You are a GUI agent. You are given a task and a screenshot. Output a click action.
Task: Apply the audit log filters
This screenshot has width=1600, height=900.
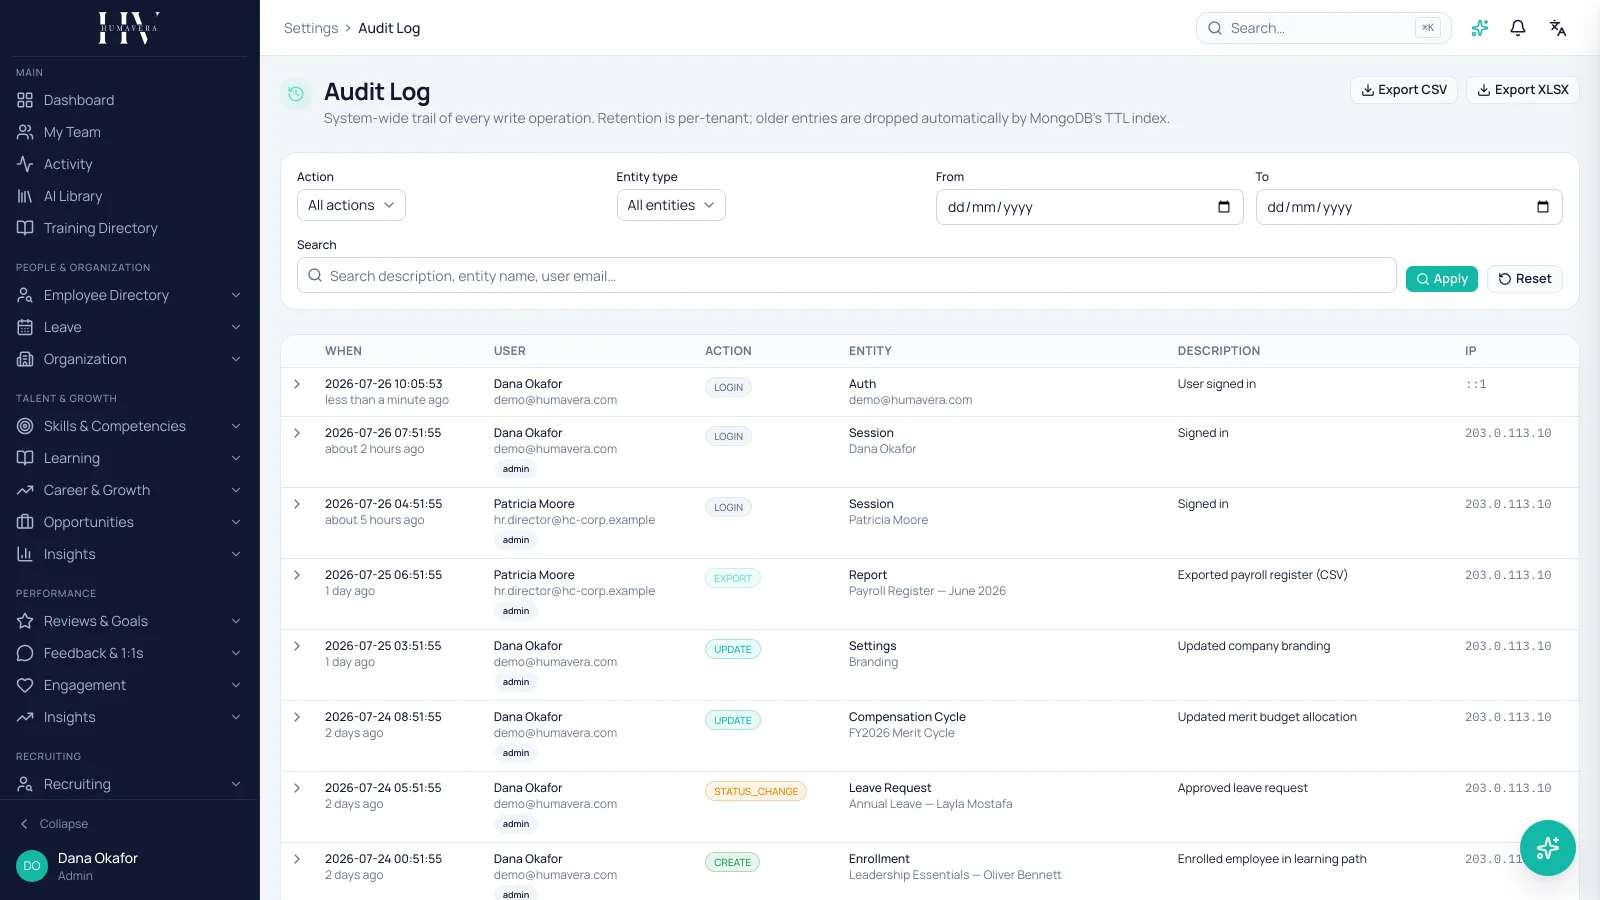pos(1442,279)
